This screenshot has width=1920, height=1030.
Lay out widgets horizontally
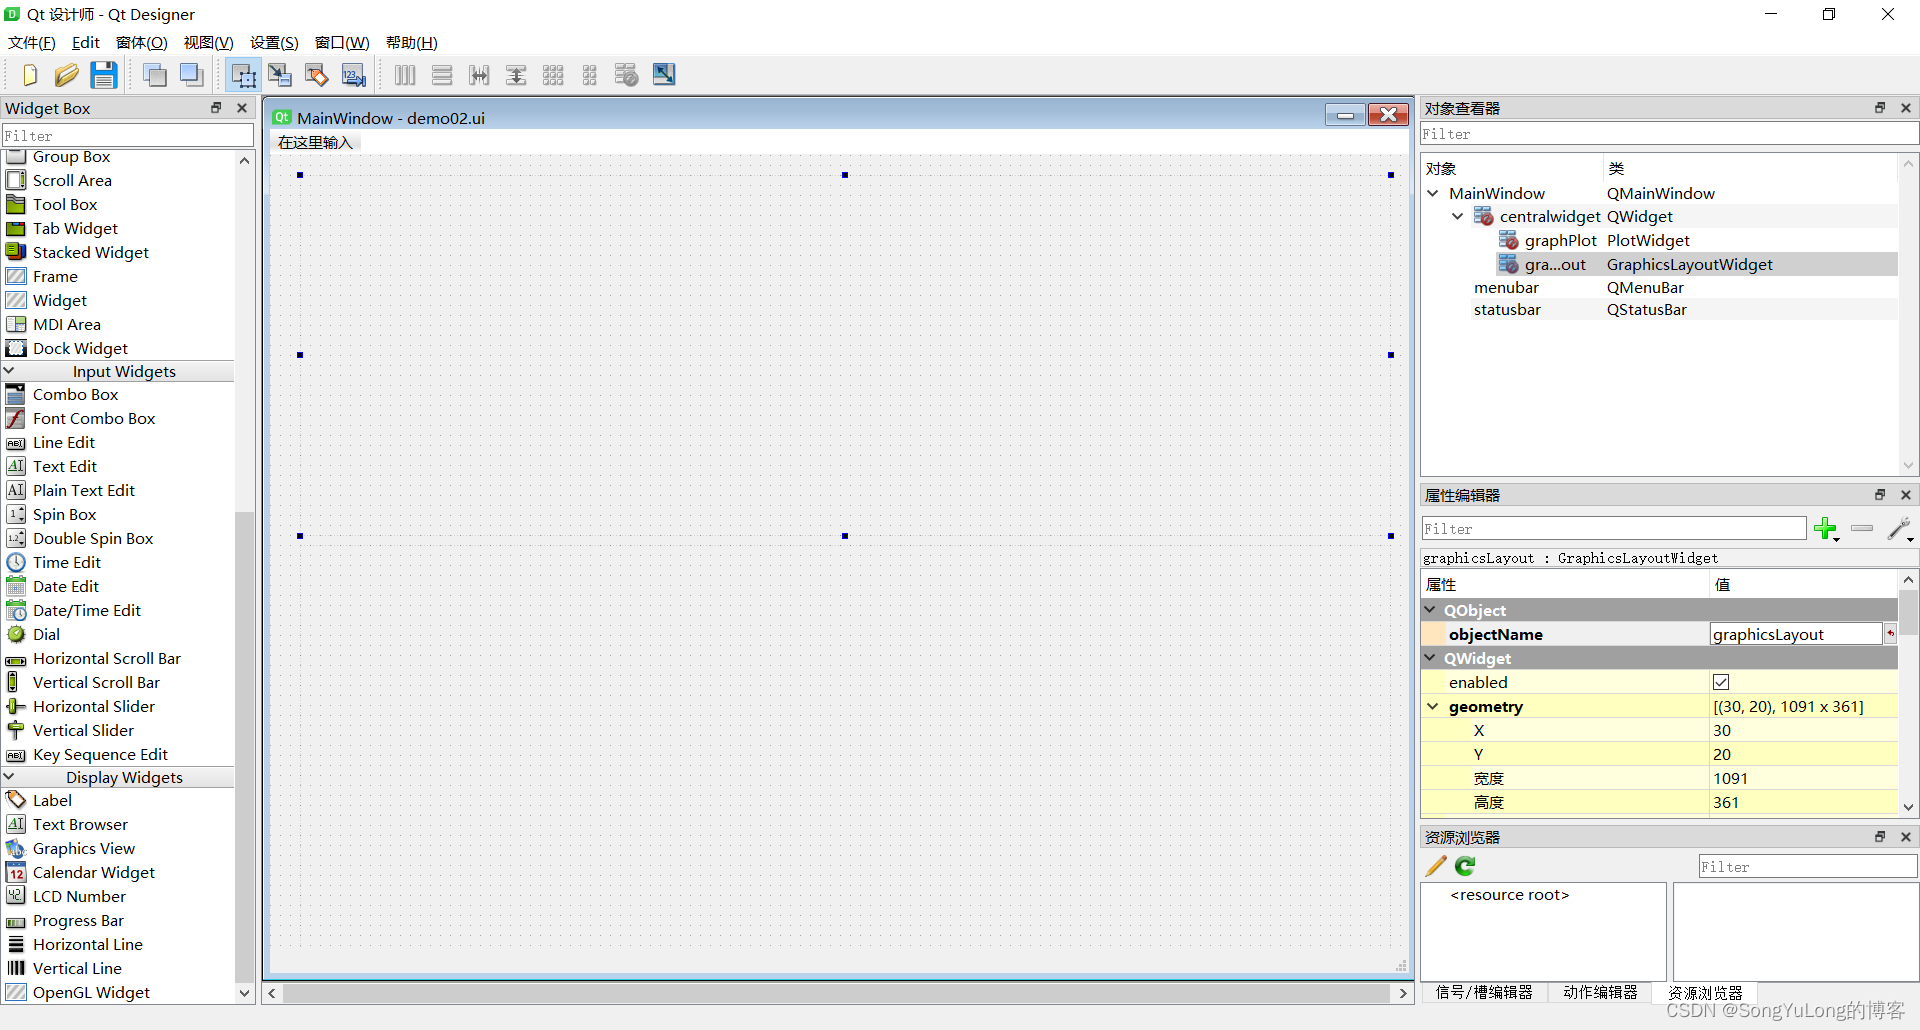(x=404, y=74)
